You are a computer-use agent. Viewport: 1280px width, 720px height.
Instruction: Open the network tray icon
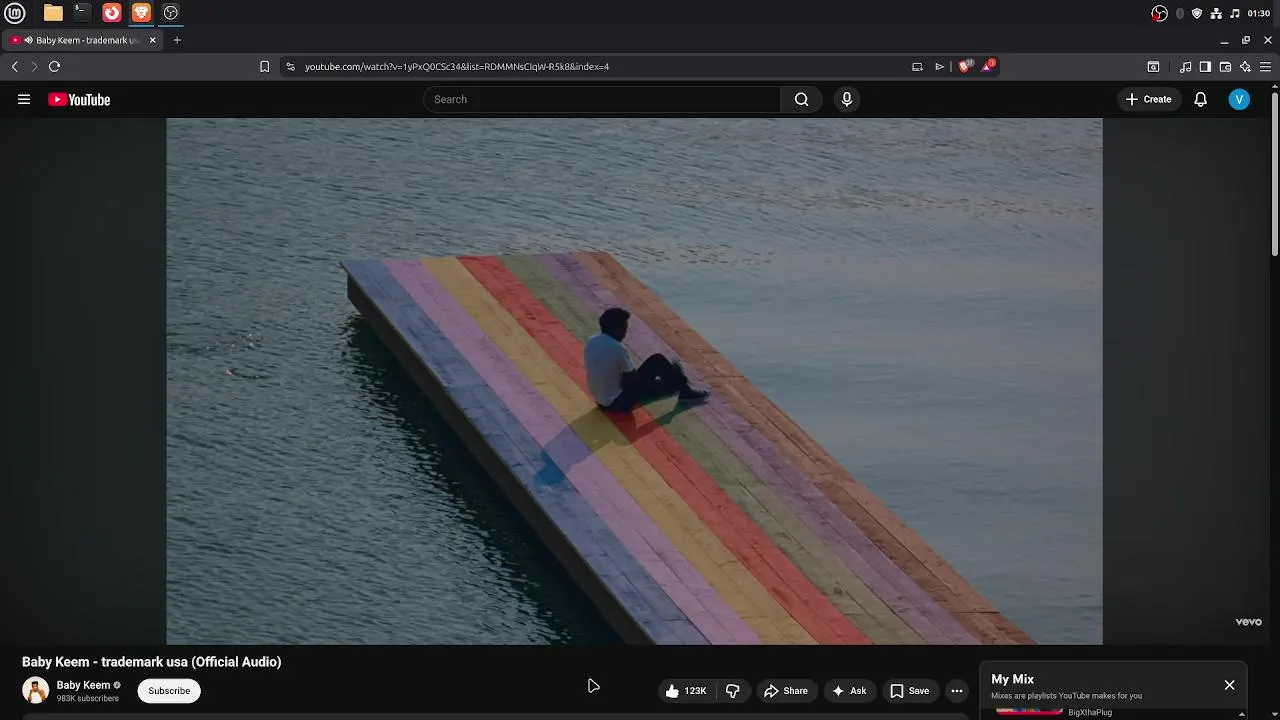click(1216, 13)
